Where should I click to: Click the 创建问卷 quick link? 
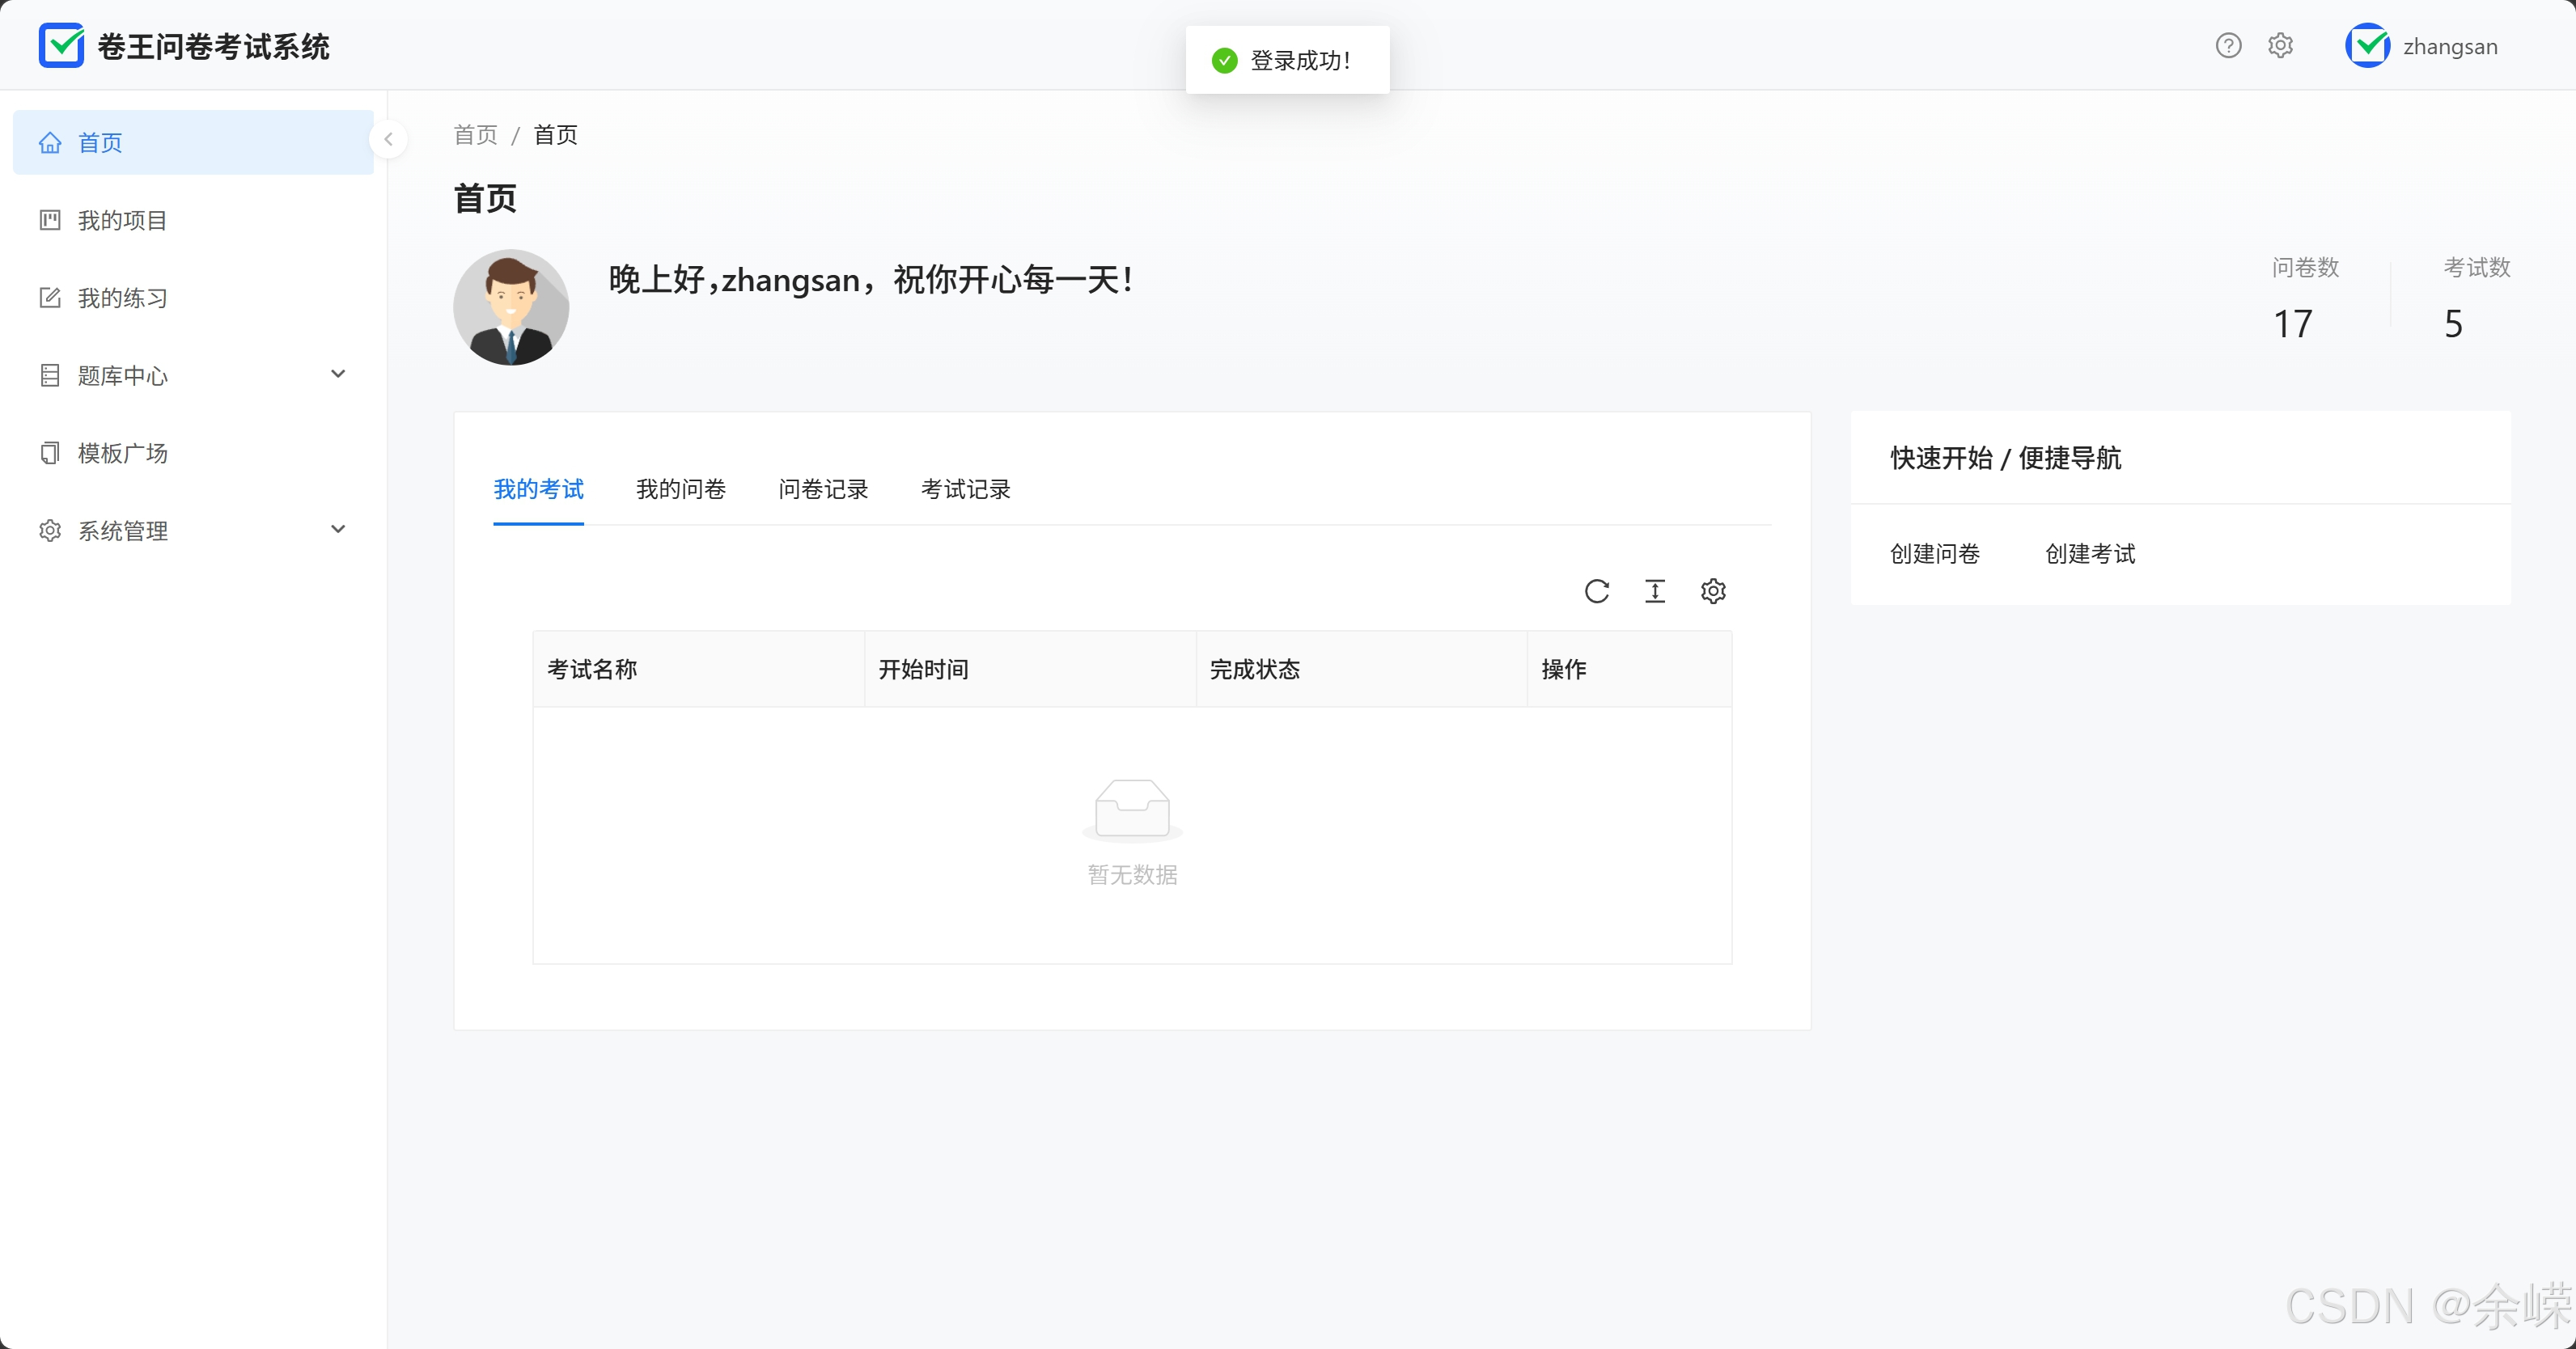click(x=1934, y=554)
